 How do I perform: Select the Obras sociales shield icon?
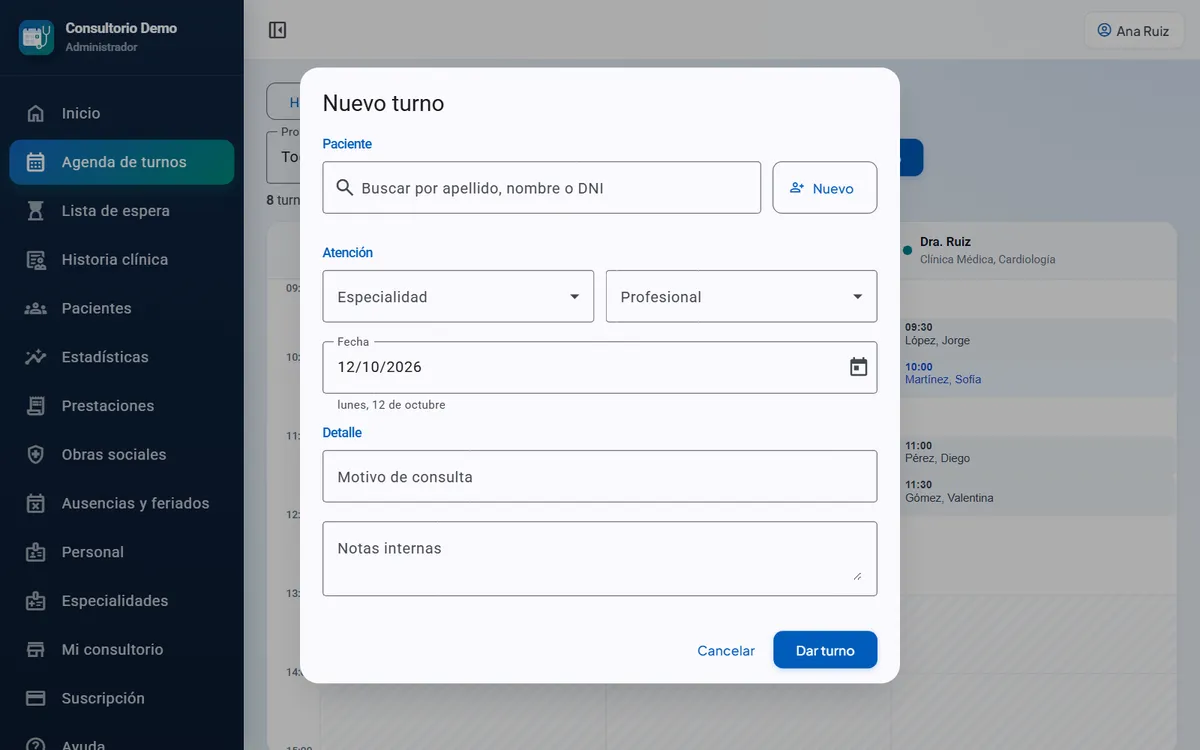(x=36, y=455)
